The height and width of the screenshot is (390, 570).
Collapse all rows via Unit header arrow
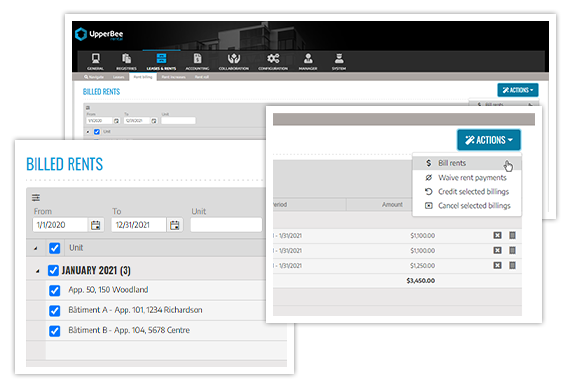coord(36,249)
